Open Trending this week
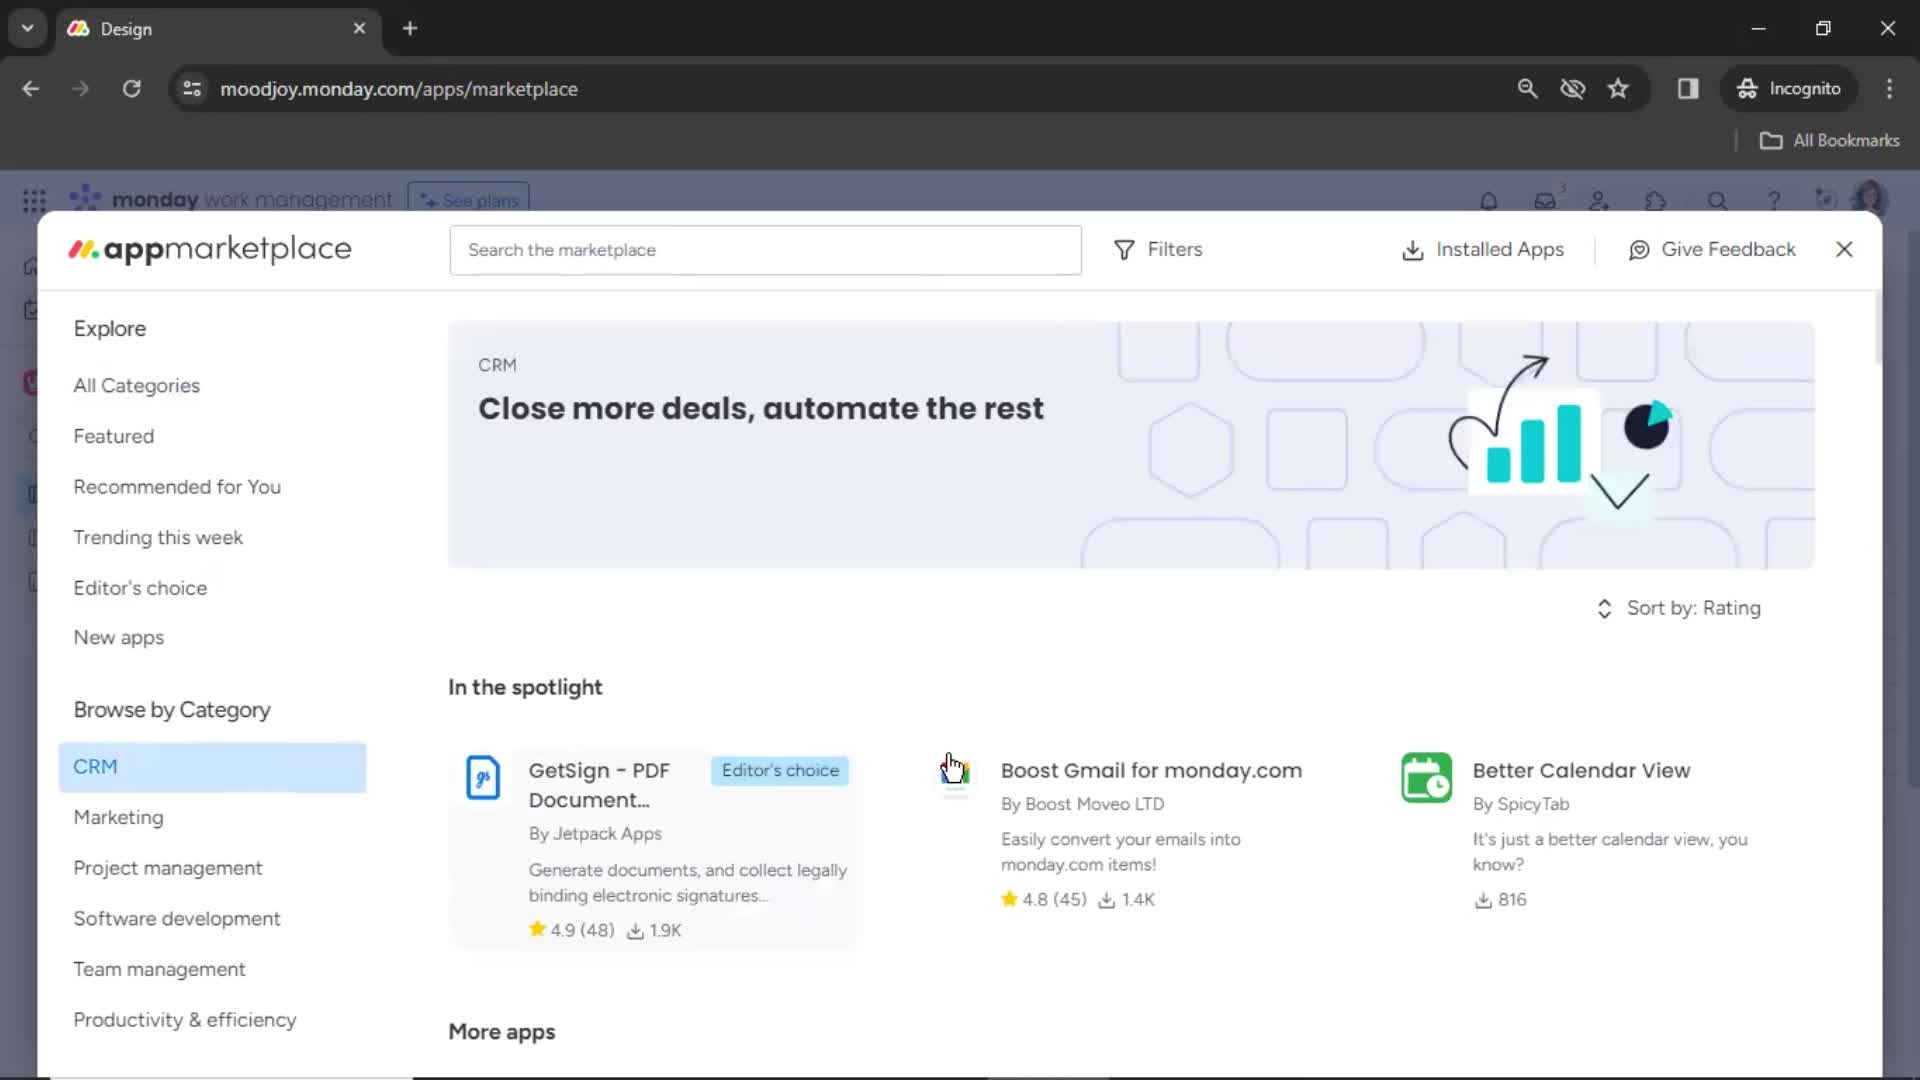 (158, 538)
